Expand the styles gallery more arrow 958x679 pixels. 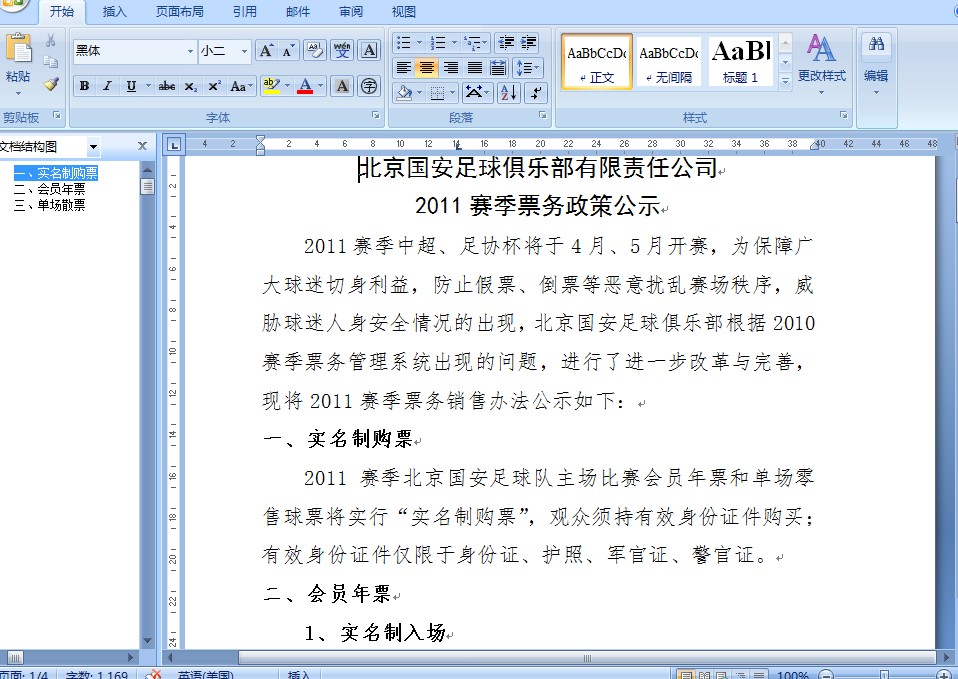[x=786, y=80]
